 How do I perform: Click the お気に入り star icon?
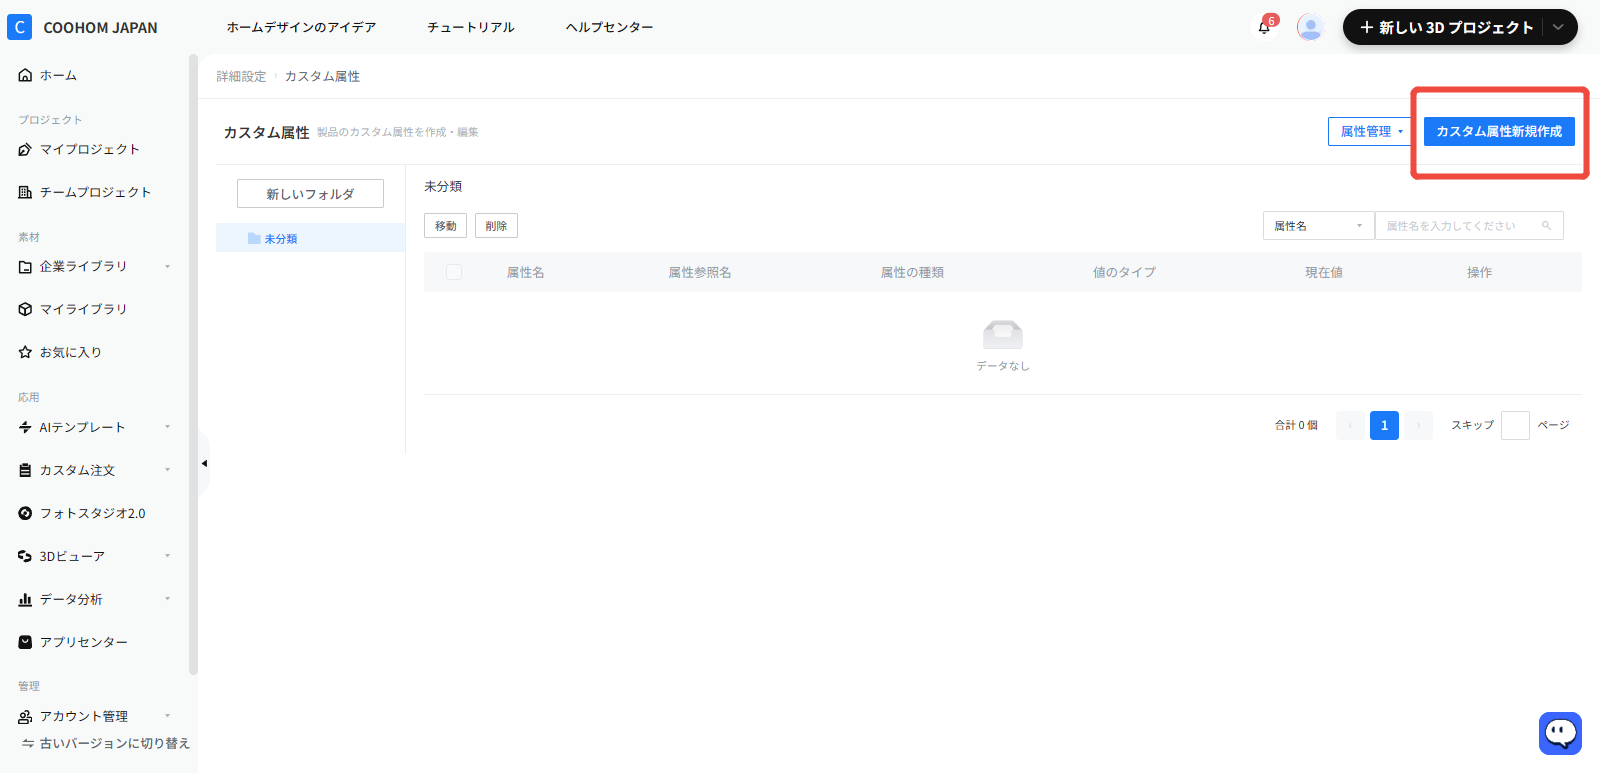click(25, 352)
